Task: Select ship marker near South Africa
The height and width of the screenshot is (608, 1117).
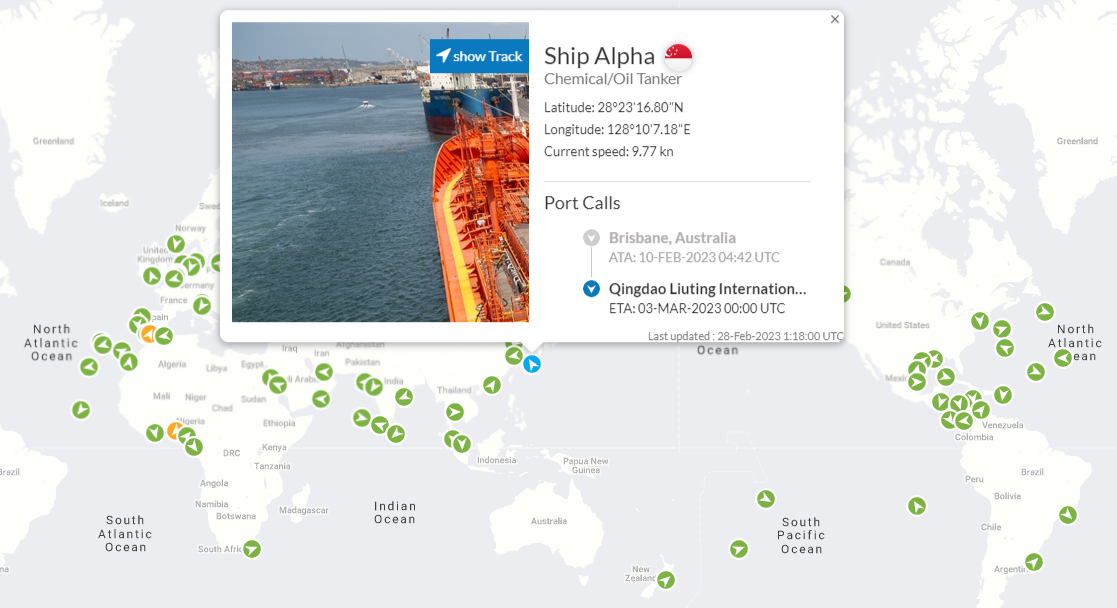Action: click(x=252, y=549)
